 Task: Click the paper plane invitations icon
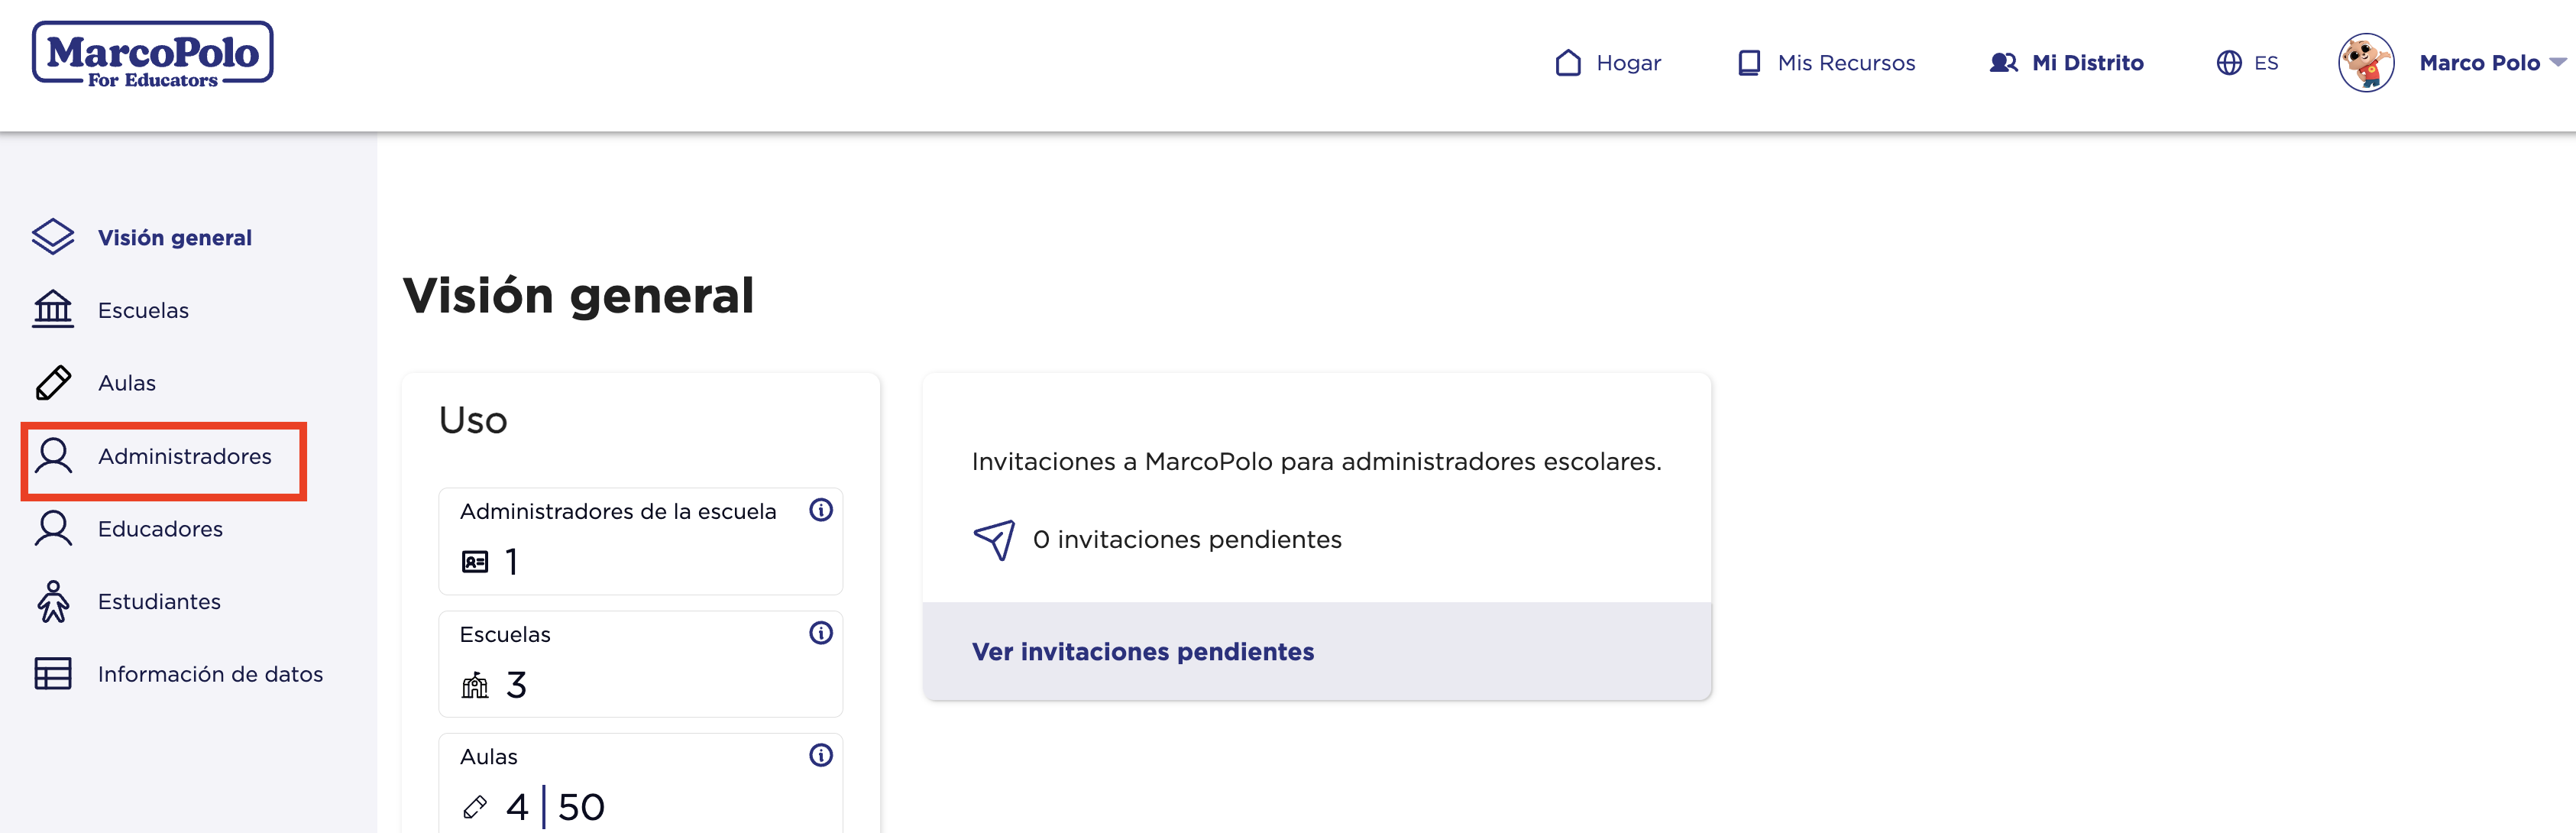(994, 540)
